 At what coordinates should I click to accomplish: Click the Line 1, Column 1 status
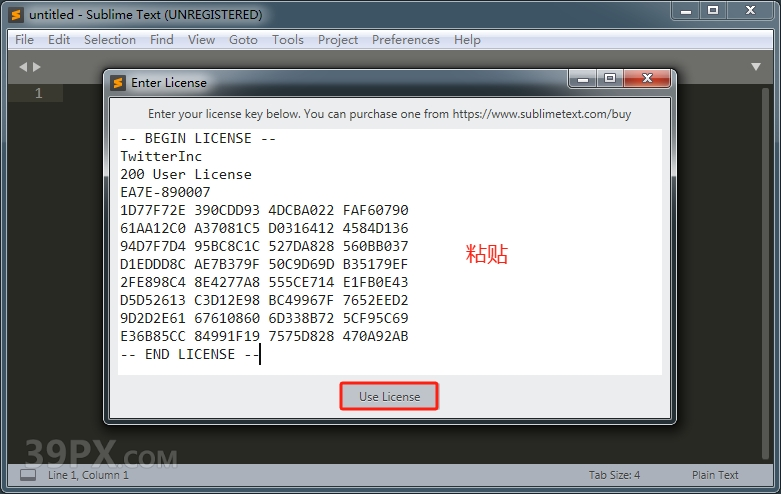(x=88, y=475)
